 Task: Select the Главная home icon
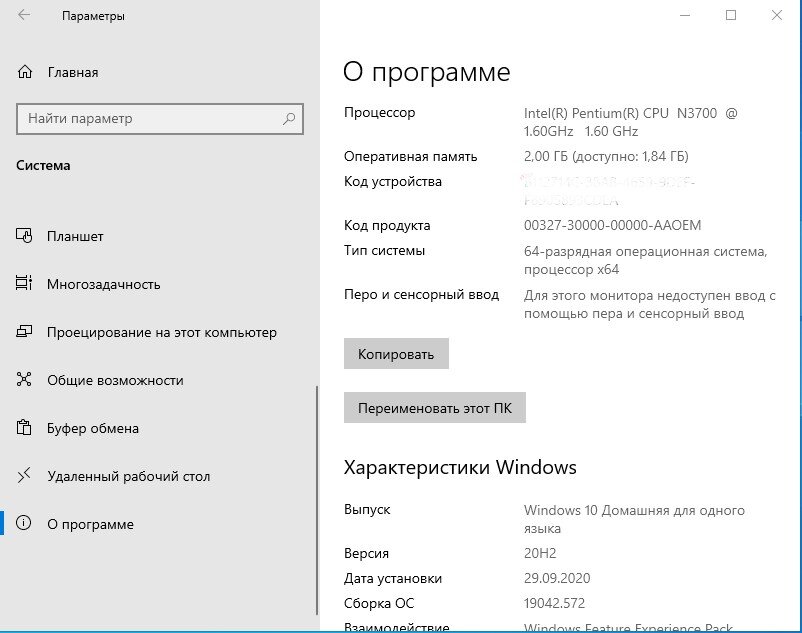pyautogui.click(x=23, y=72)
